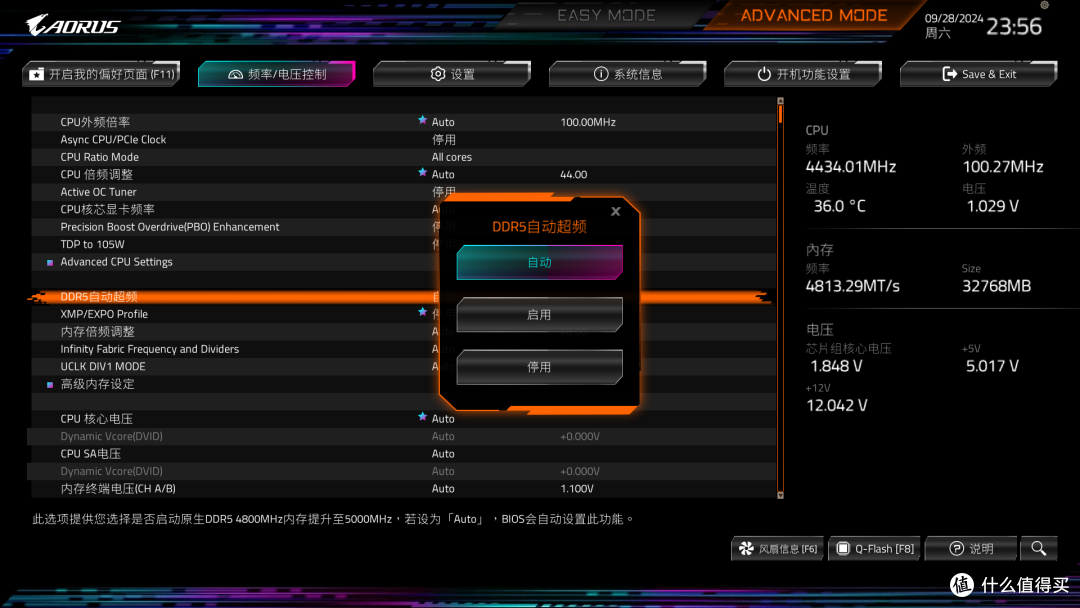The image size is (1080, 608).
Task: Click the AORUS logo
Action: (x=73, y=25)
